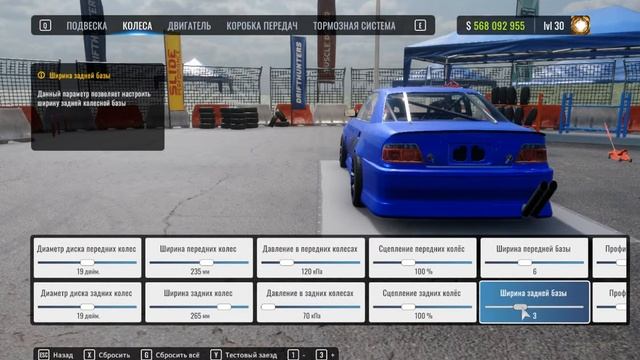Go to the Тормозная система tab
This screenshot has width=640, height=360.
(x=354, y=26)
